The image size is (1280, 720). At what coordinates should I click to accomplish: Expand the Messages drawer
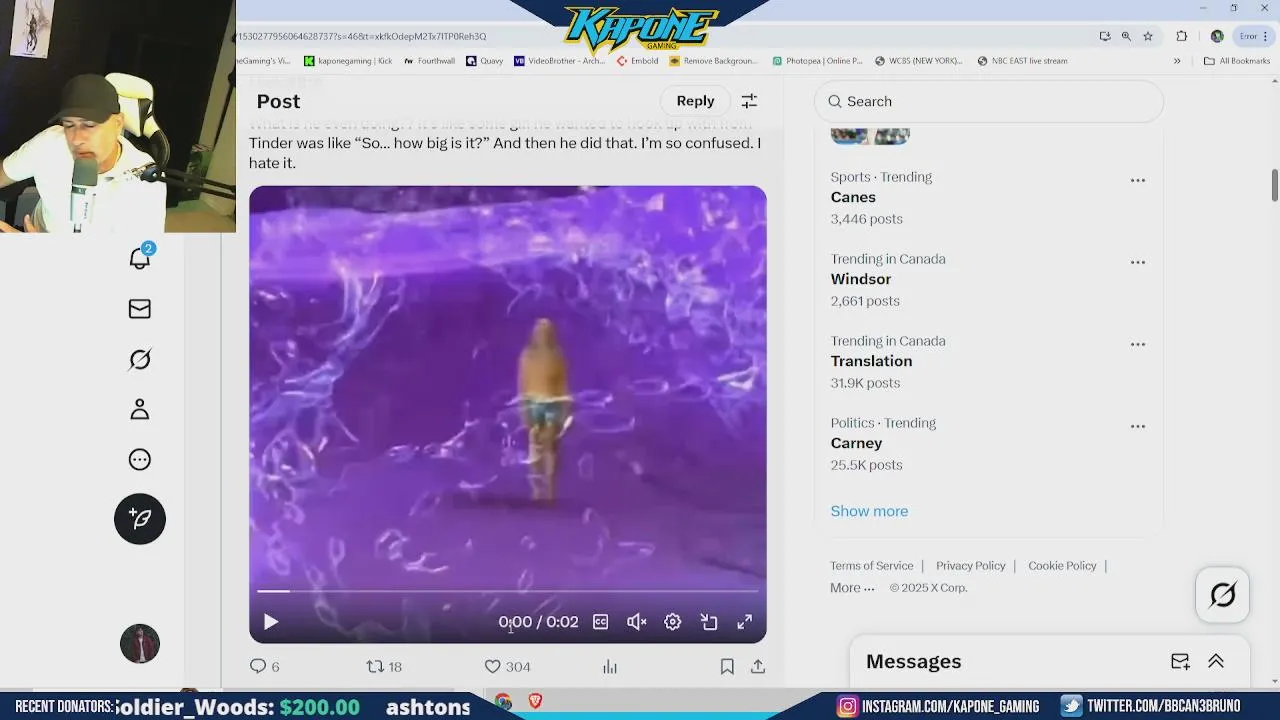tap(1216, 662)
